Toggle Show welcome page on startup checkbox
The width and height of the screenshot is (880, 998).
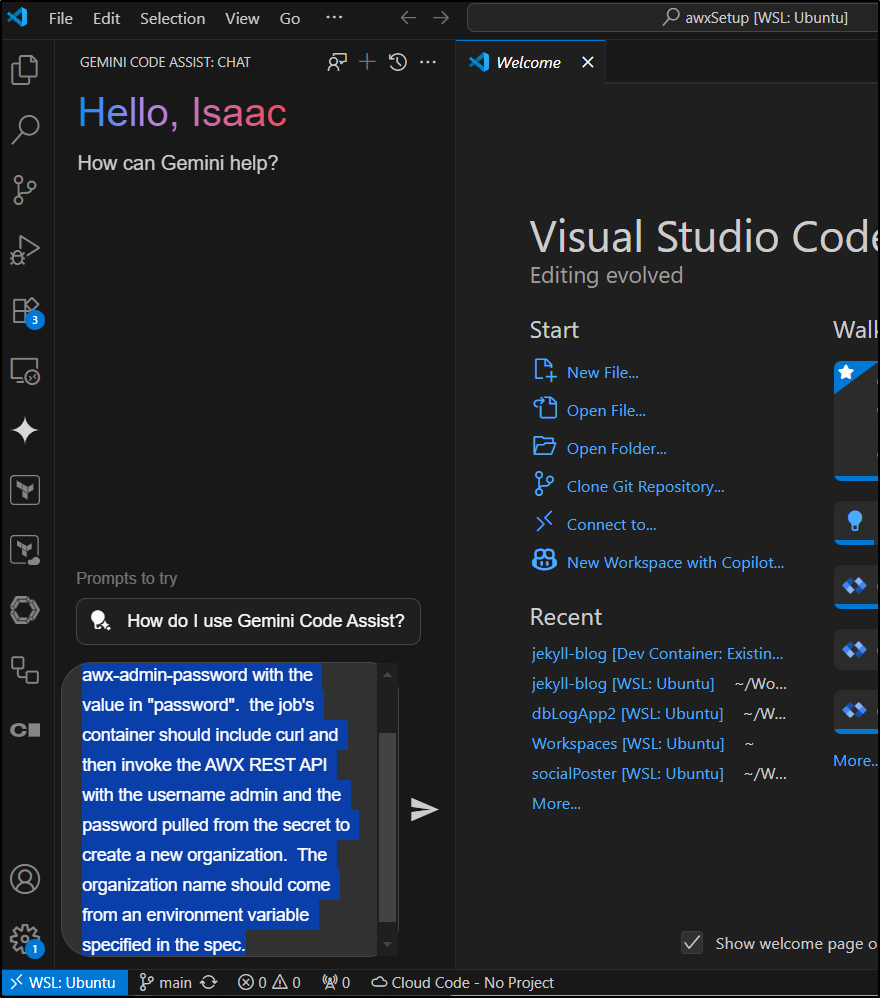tap(692, 943)
